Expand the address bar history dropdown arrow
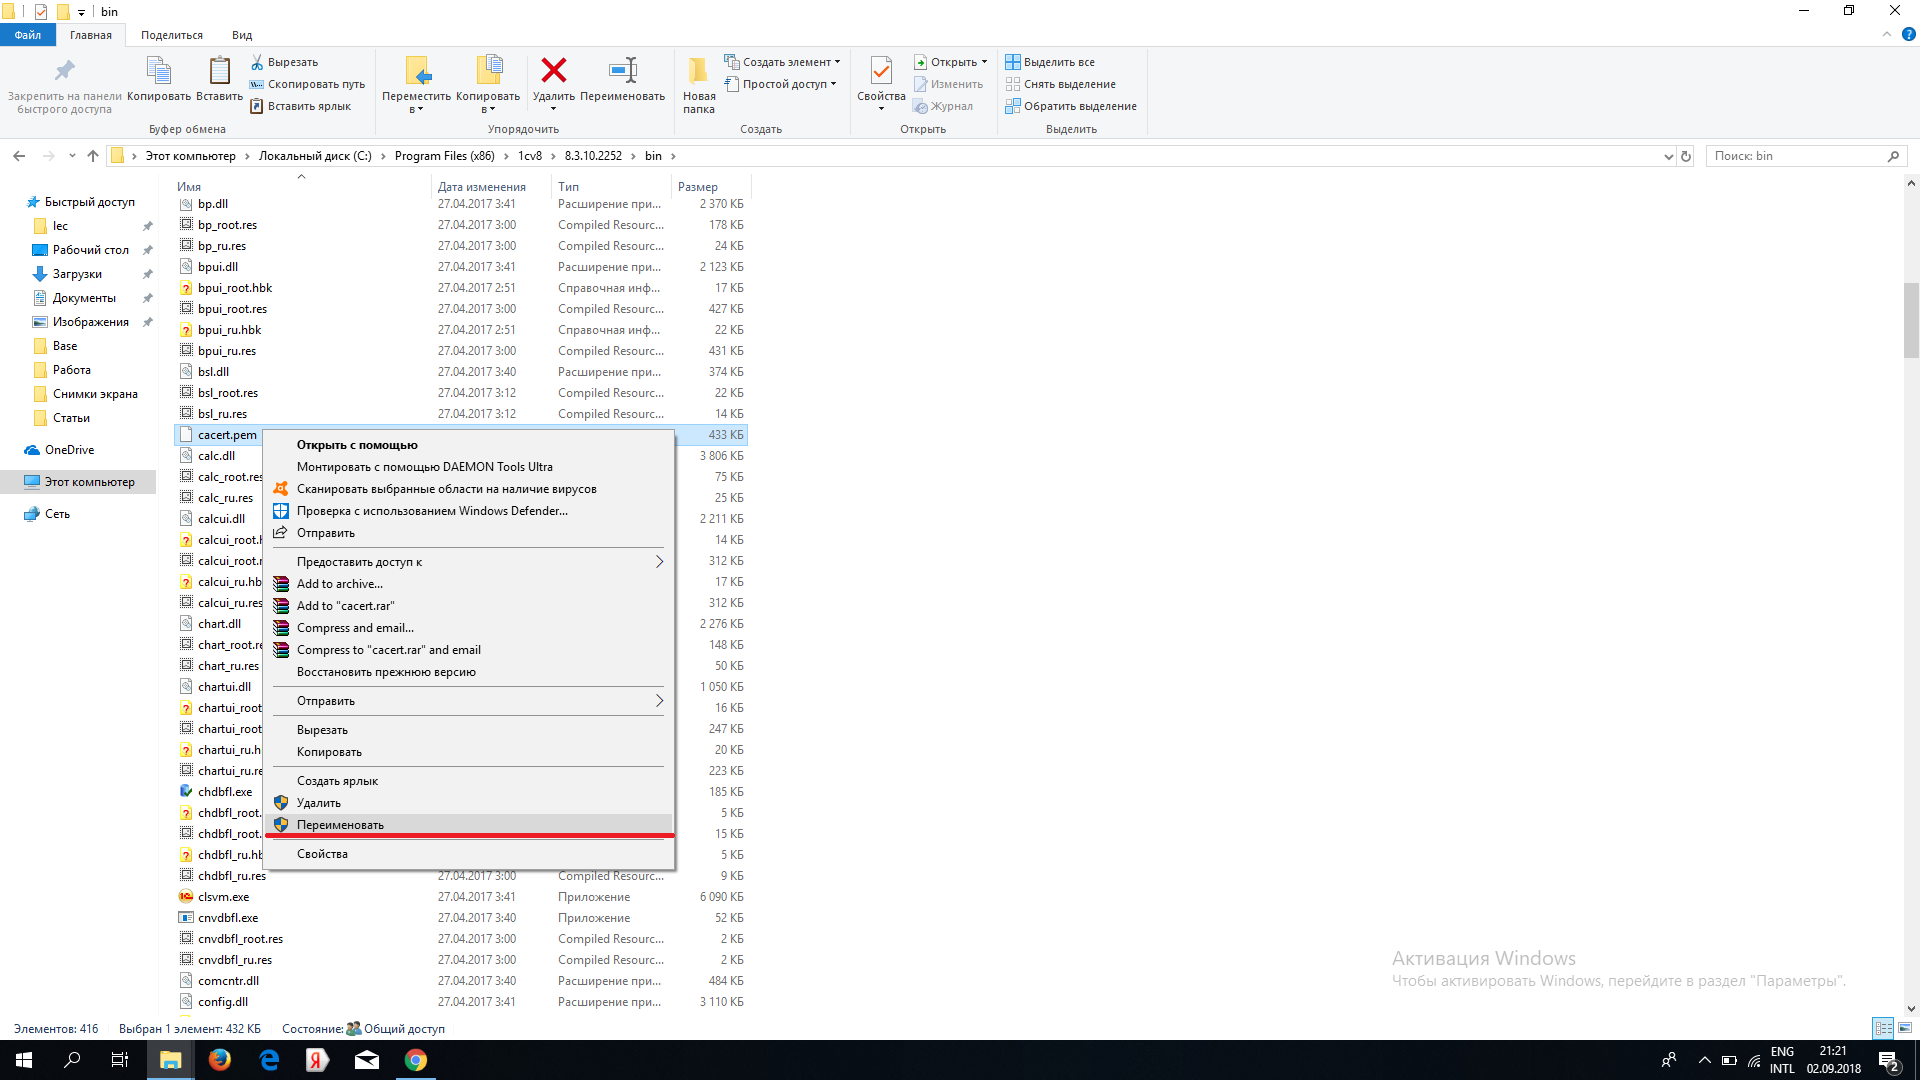The width and height of the screenshot is (1920, 1080). coord(1668,156)
